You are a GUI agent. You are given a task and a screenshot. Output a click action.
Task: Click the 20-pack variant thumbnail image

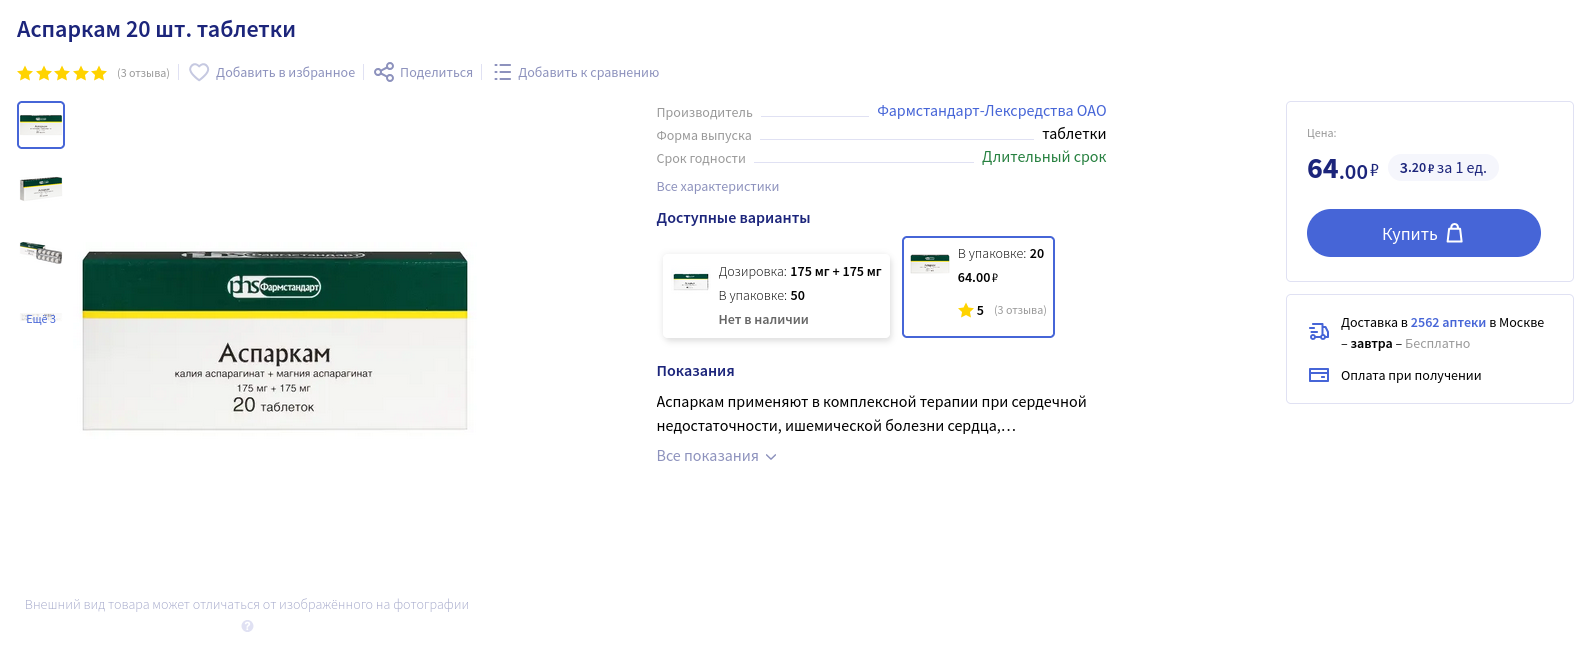pos(930,264)
